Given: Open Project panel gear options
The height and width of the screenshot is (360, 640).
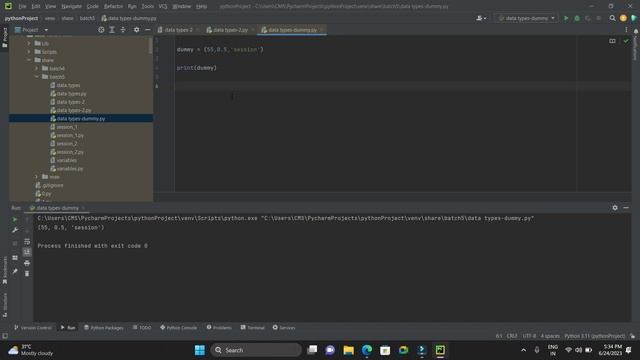Looking at the screenshot, I should click(136, 30).
